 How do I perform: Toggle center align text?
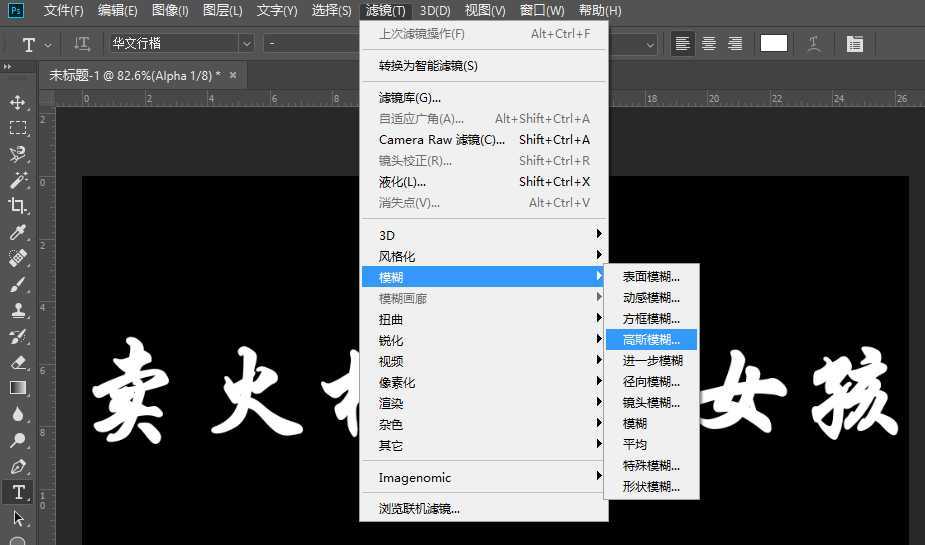(x=709, y=44)
